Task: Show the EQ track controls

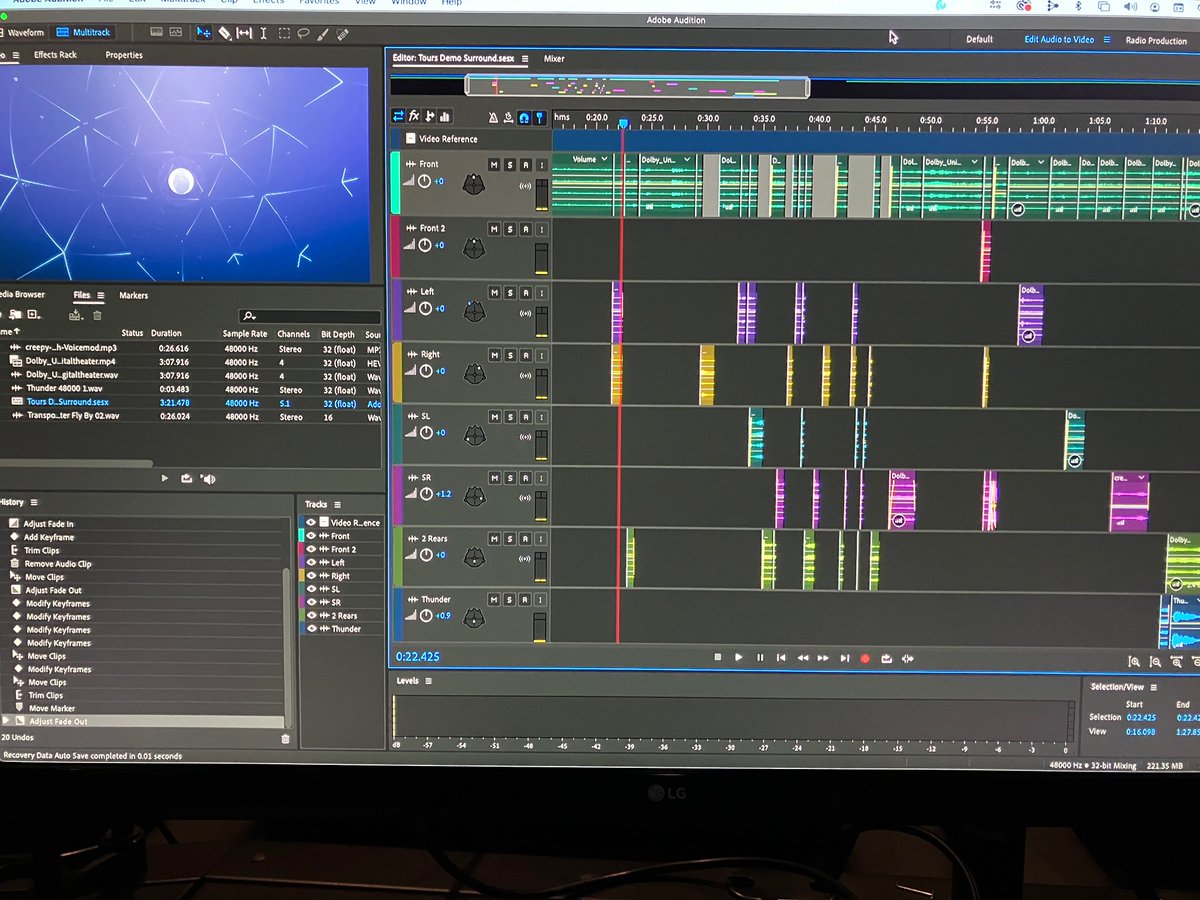Action: click(444, 117)
